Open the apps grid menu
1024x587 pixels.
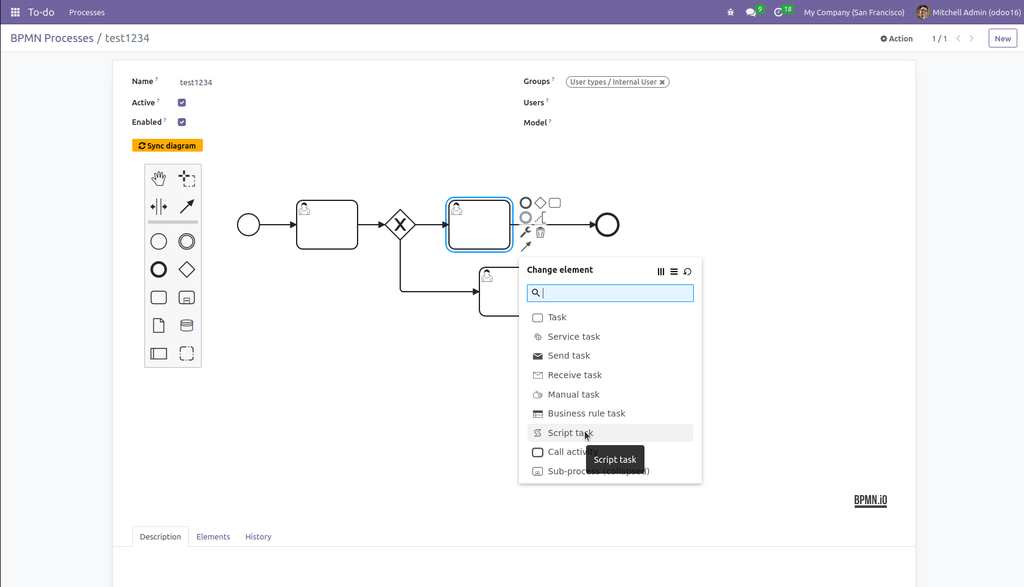tap(15, 12)
